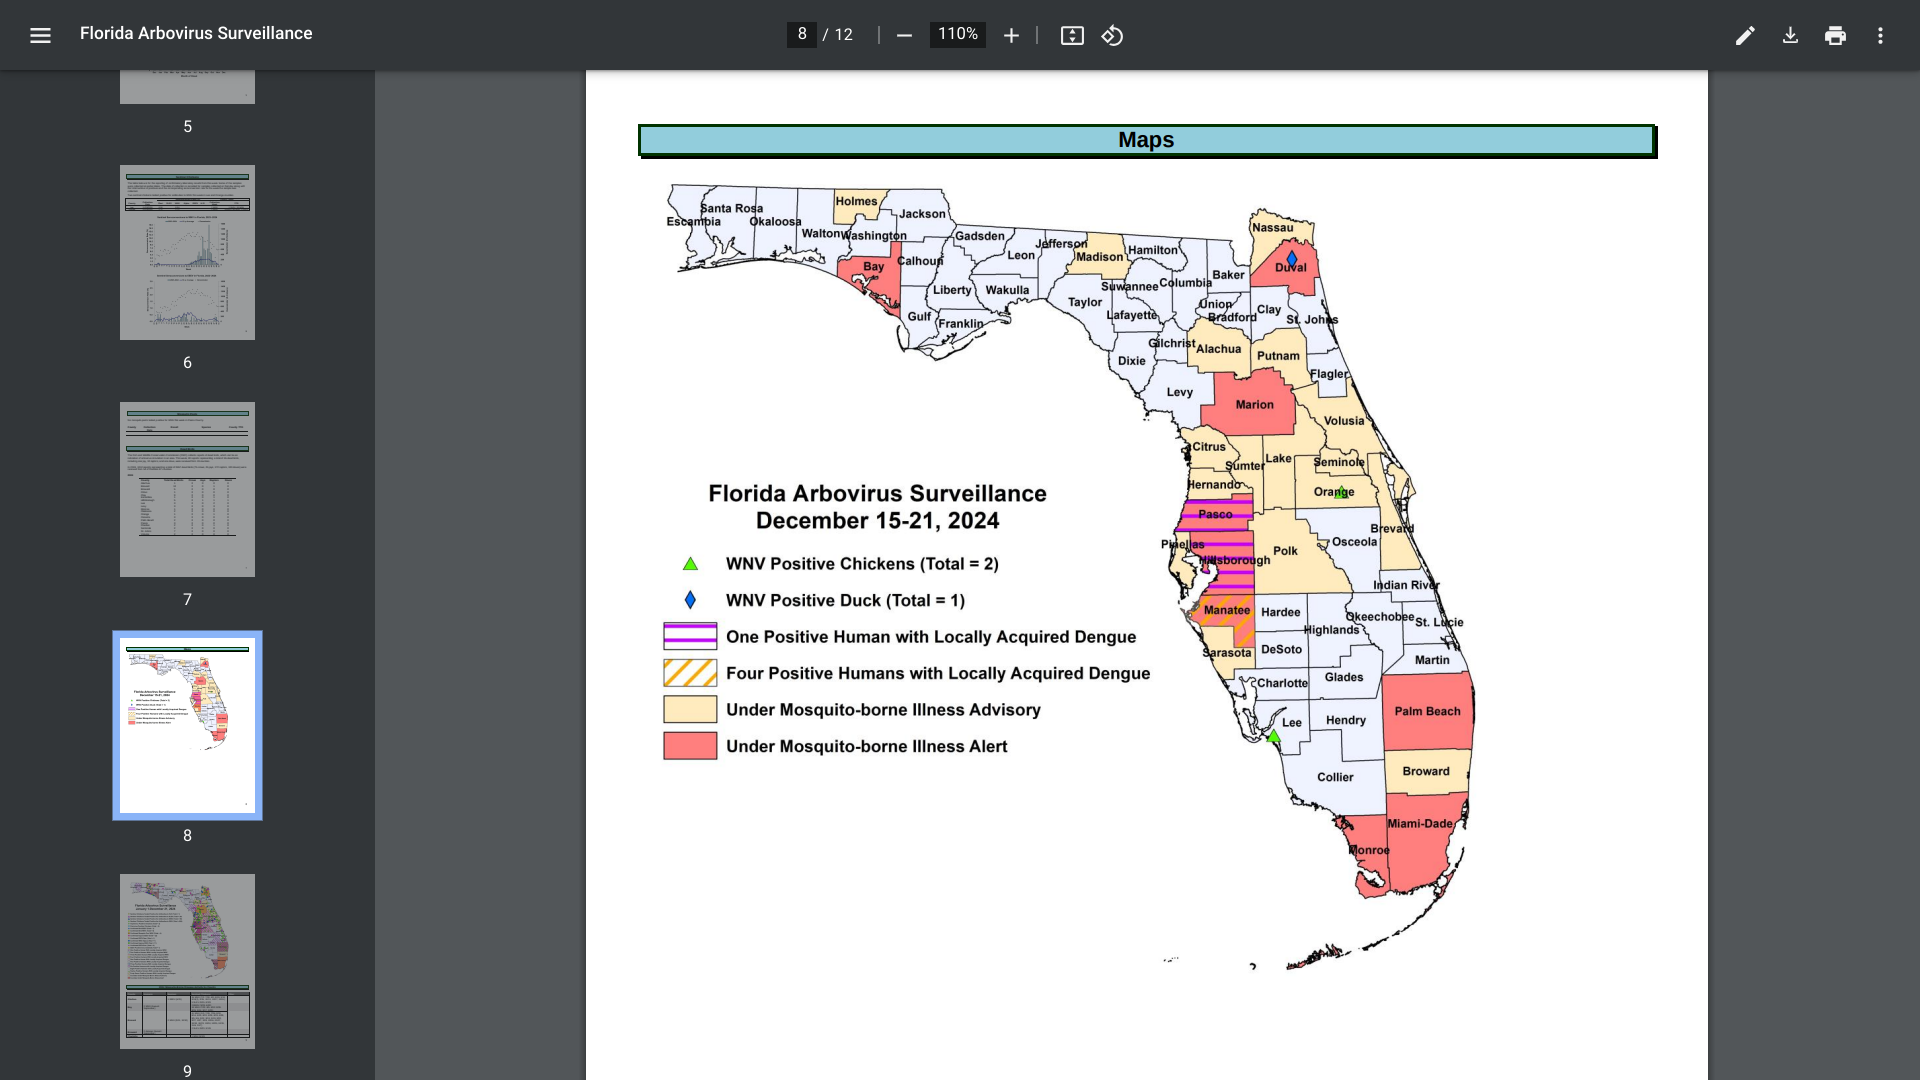Image resolution: width=1920 pixels, height=1080 pixels.
Task: Open page 6 thumbnail
Action: pyautogui.click(x=187, y=252)
